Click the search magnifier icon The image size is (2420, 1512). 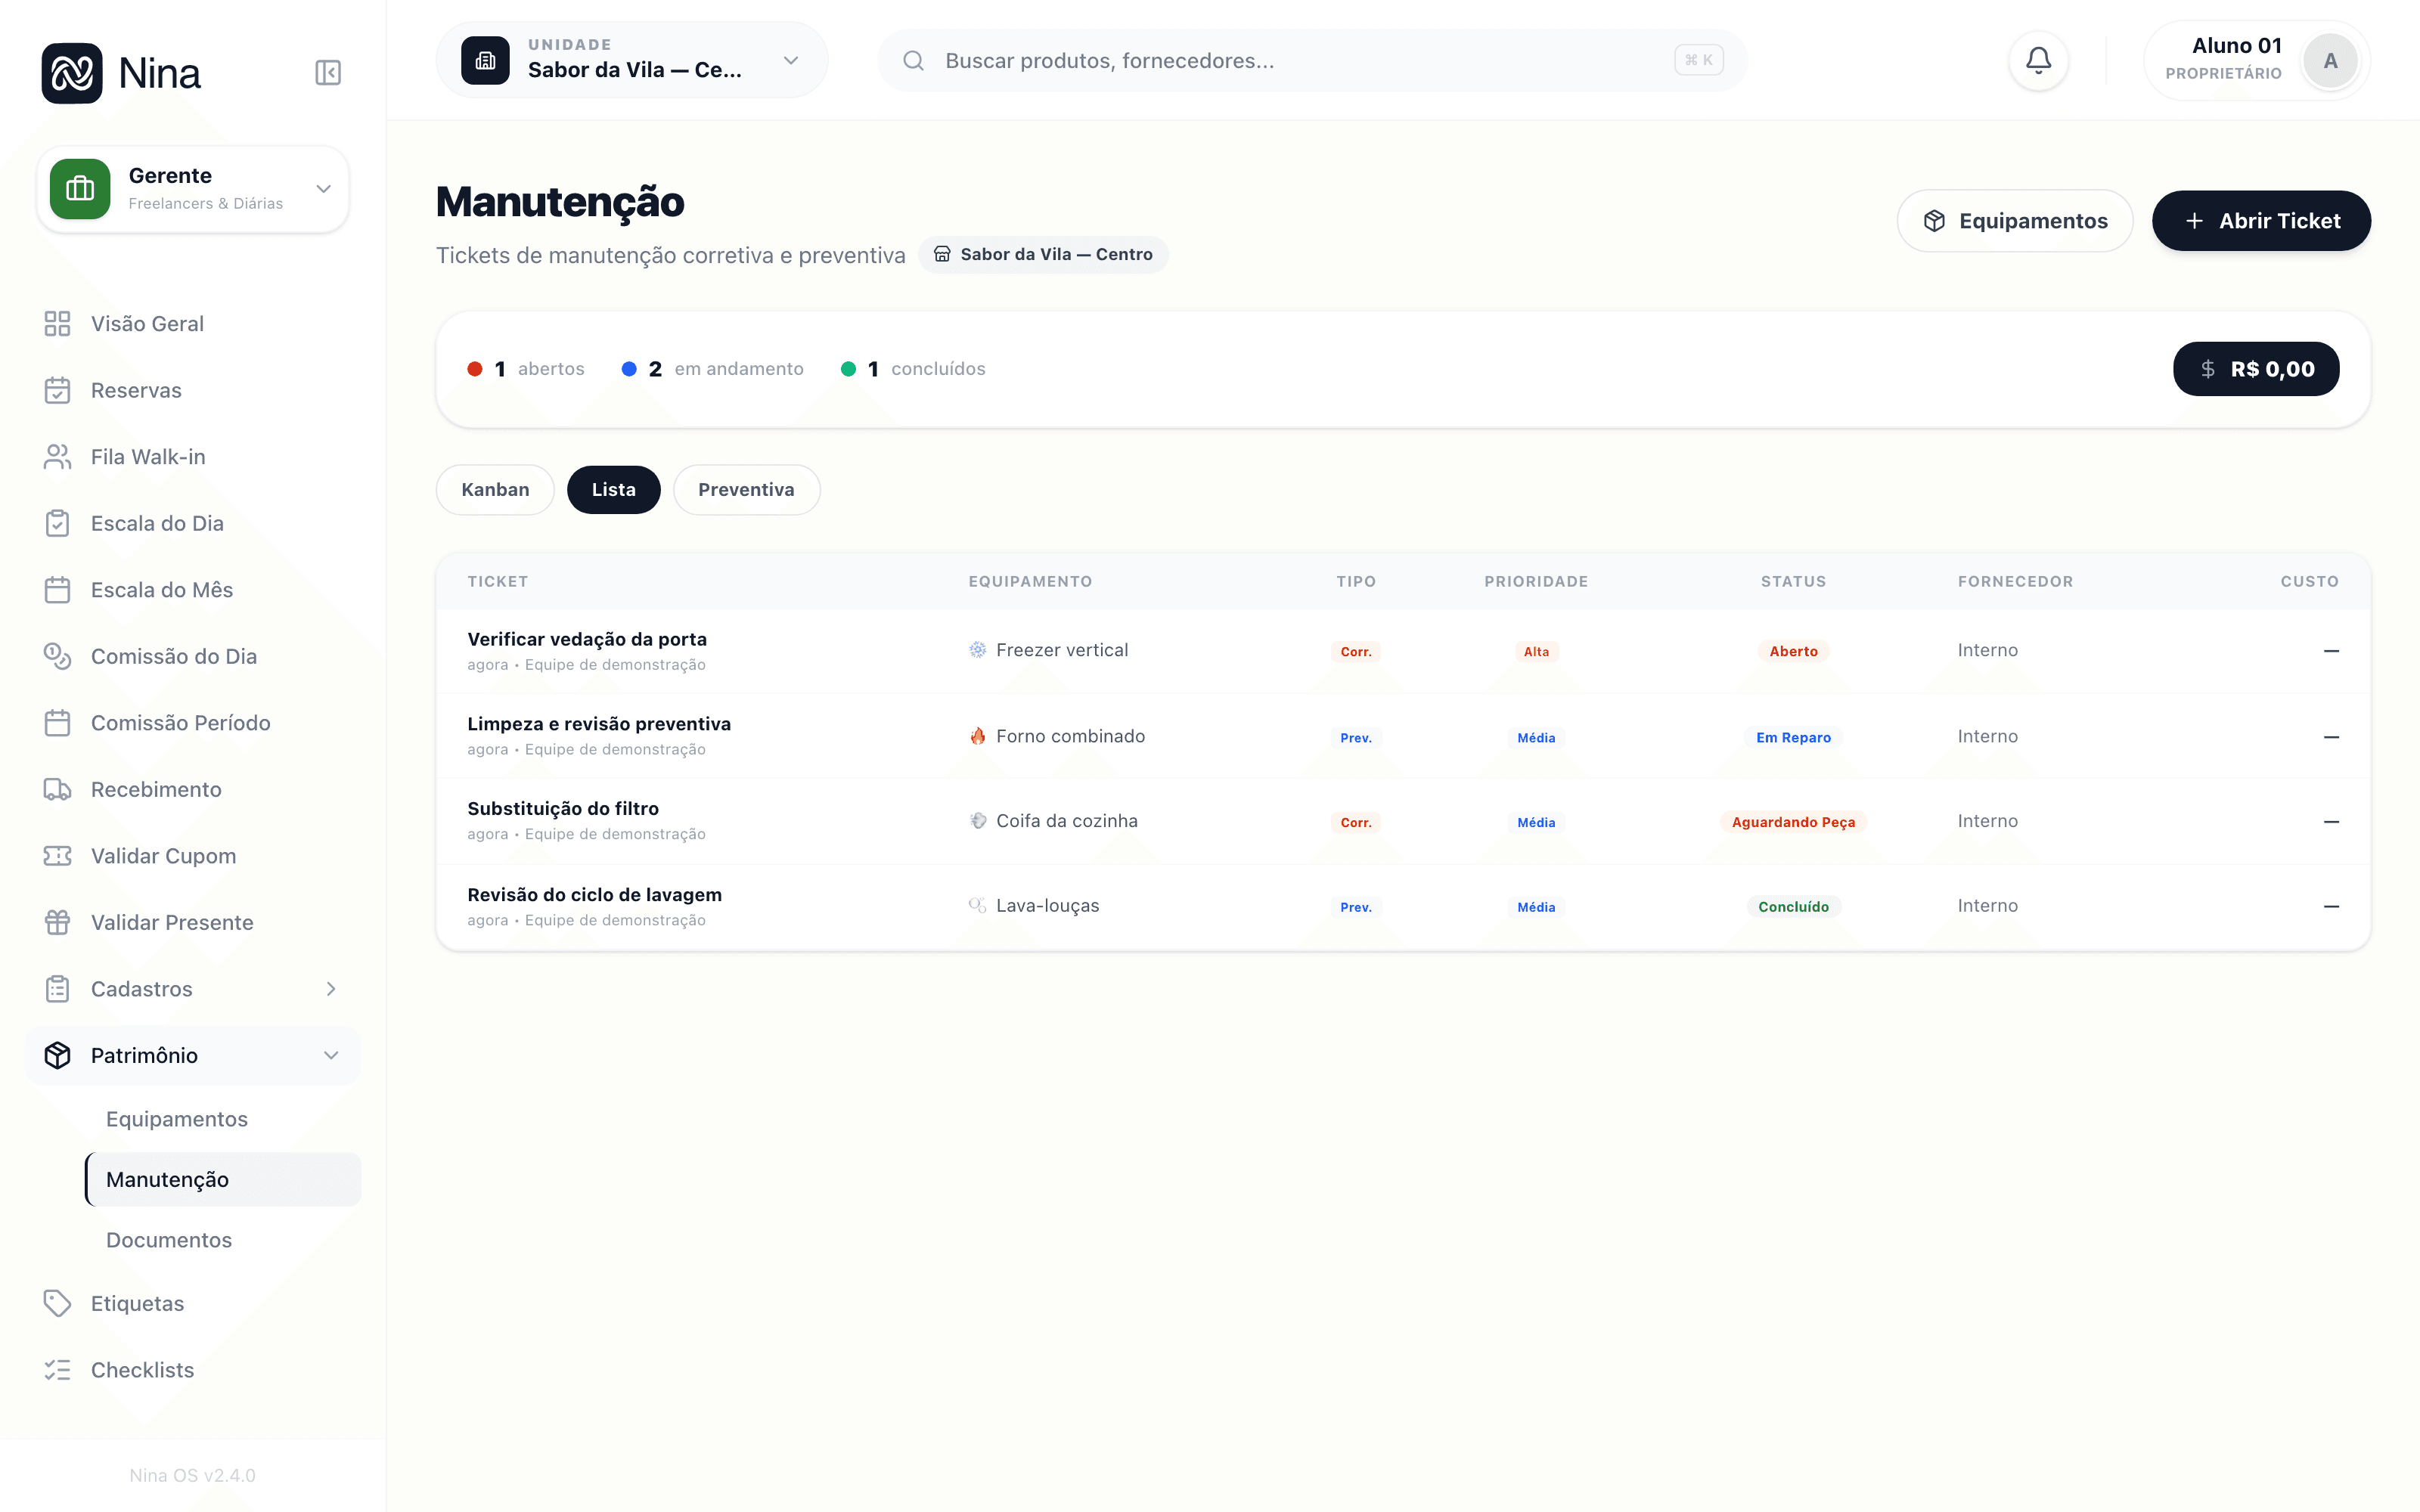913,61
